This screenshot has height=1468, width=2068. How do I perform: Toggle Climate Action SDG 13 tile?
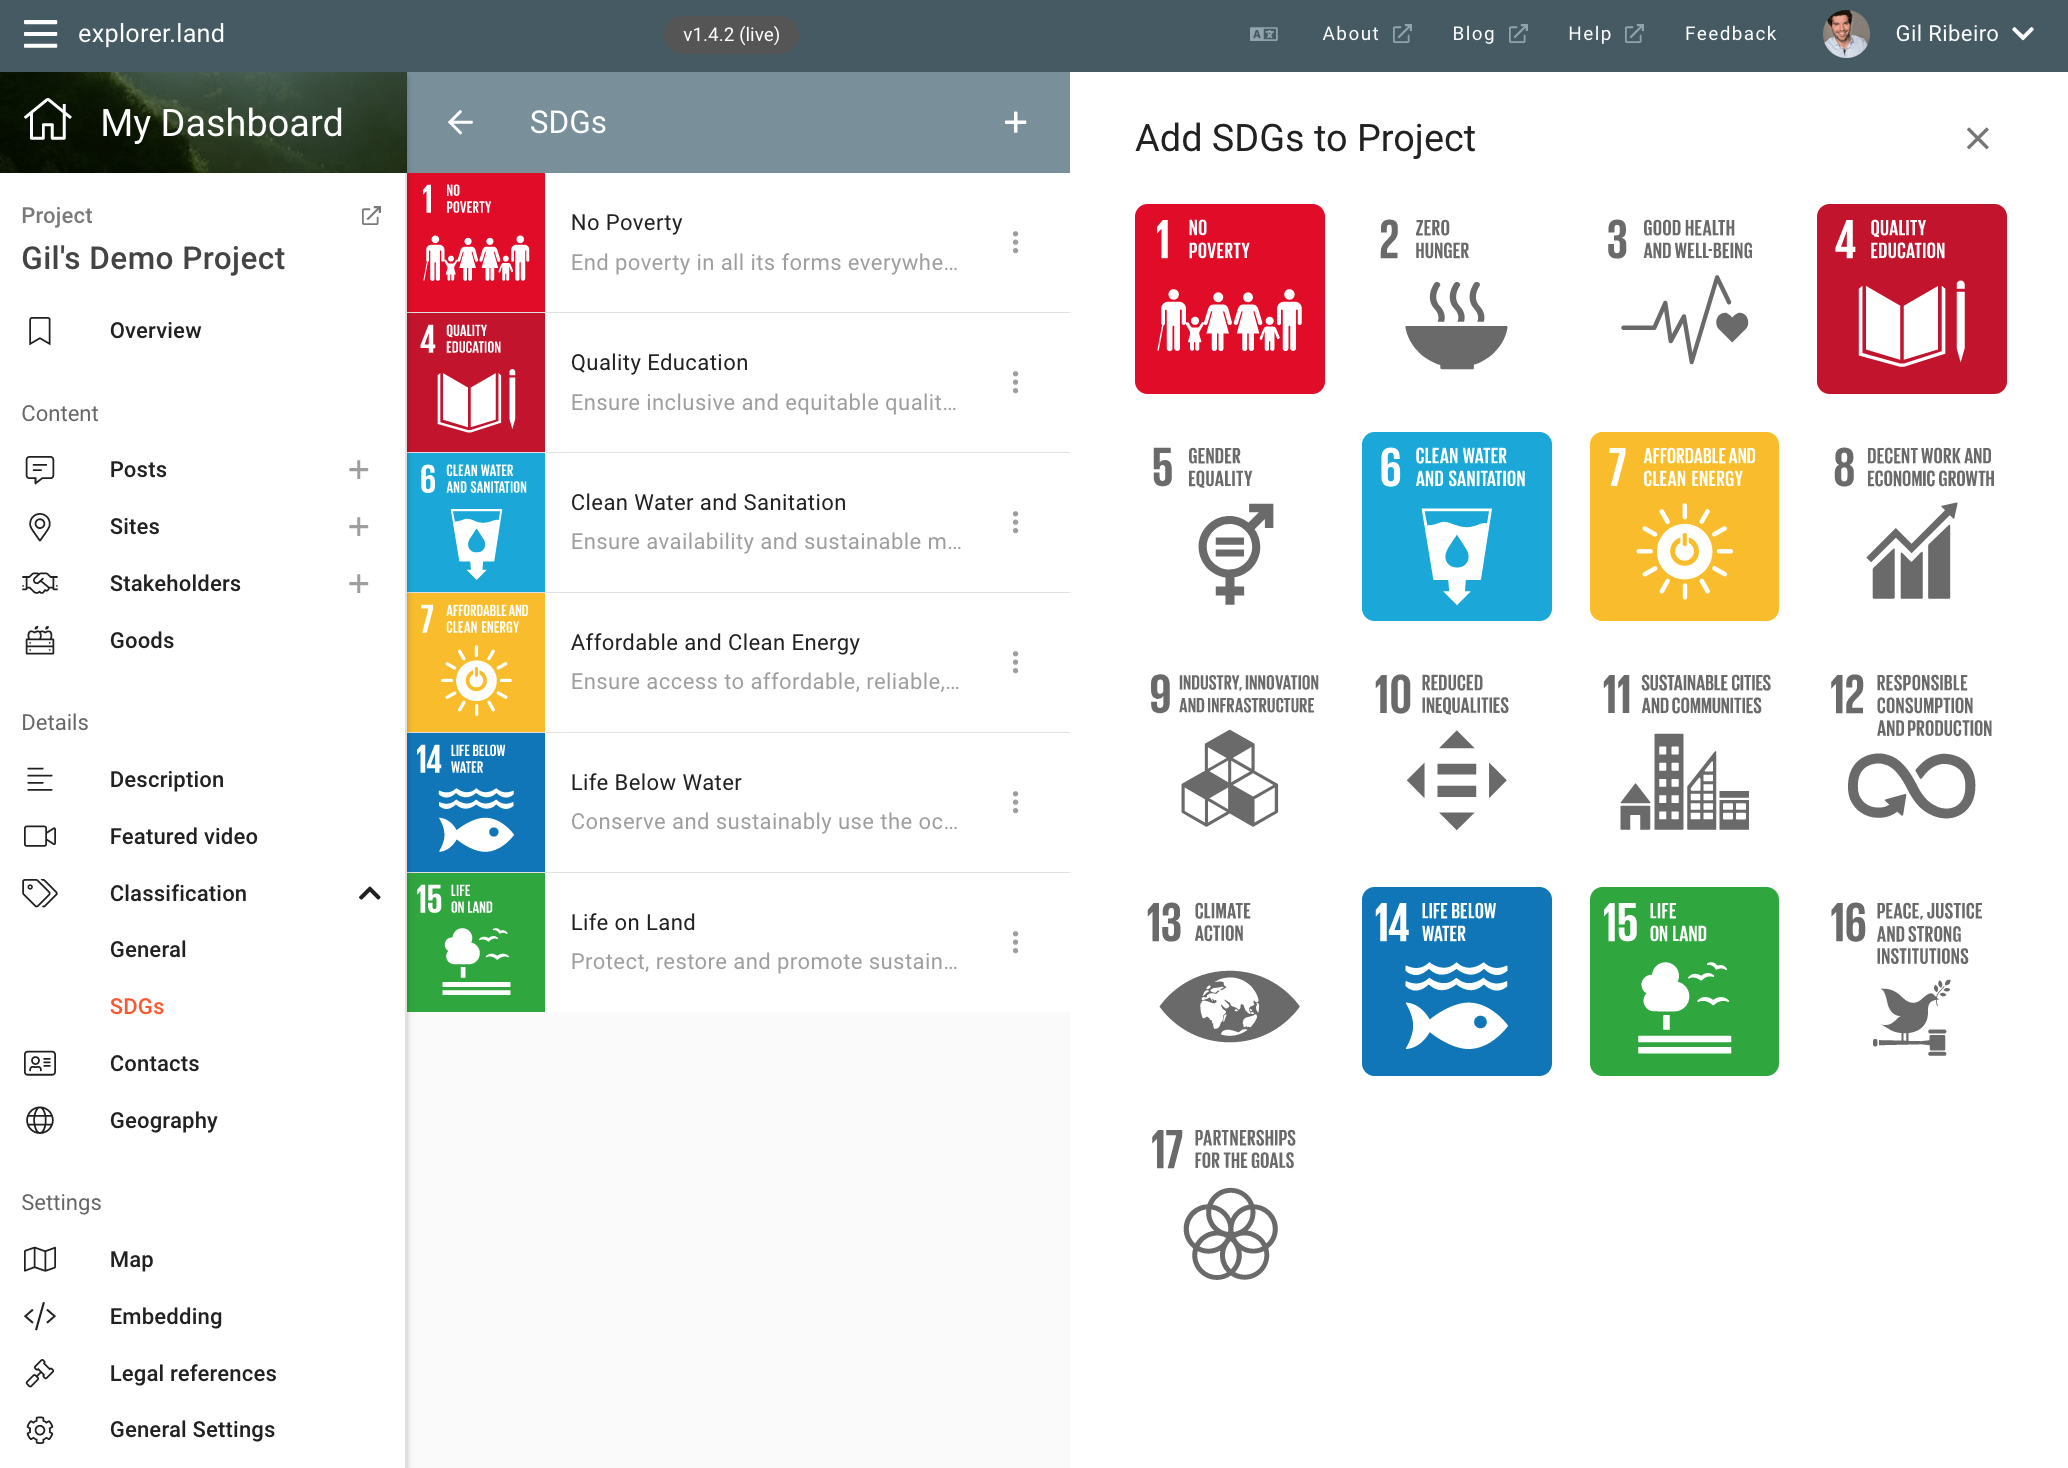[x=1229, y=981]
